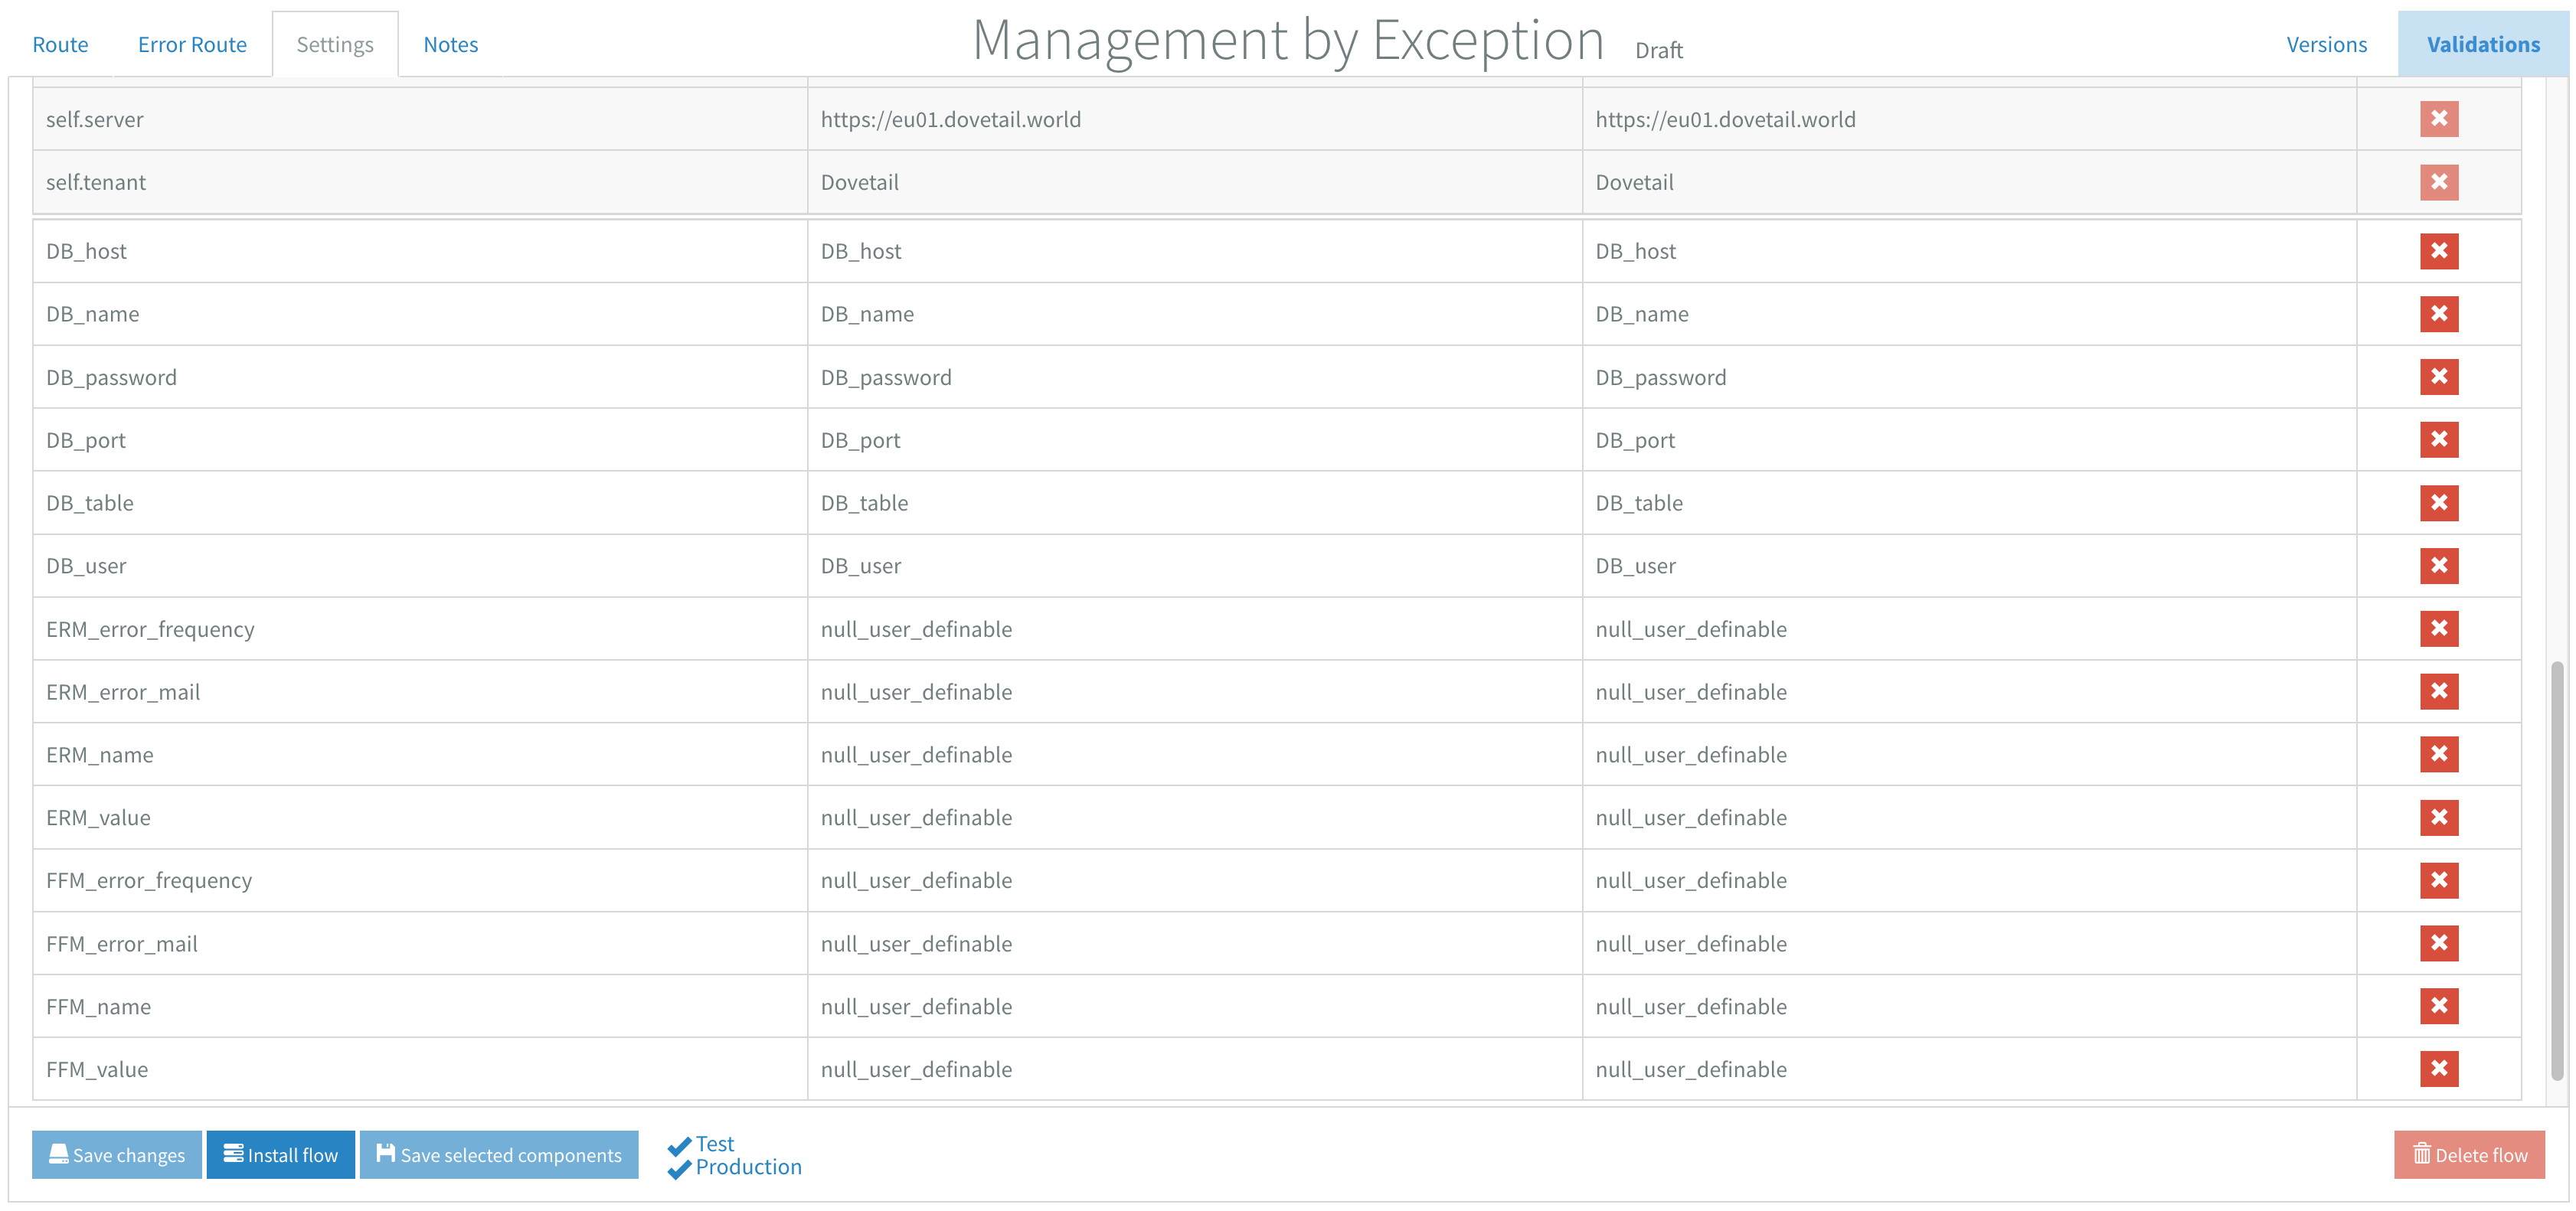2576x1211 pixels.
Task: Delete the self.server property row
Action: pyautogui.click(x=2438, y=119)
